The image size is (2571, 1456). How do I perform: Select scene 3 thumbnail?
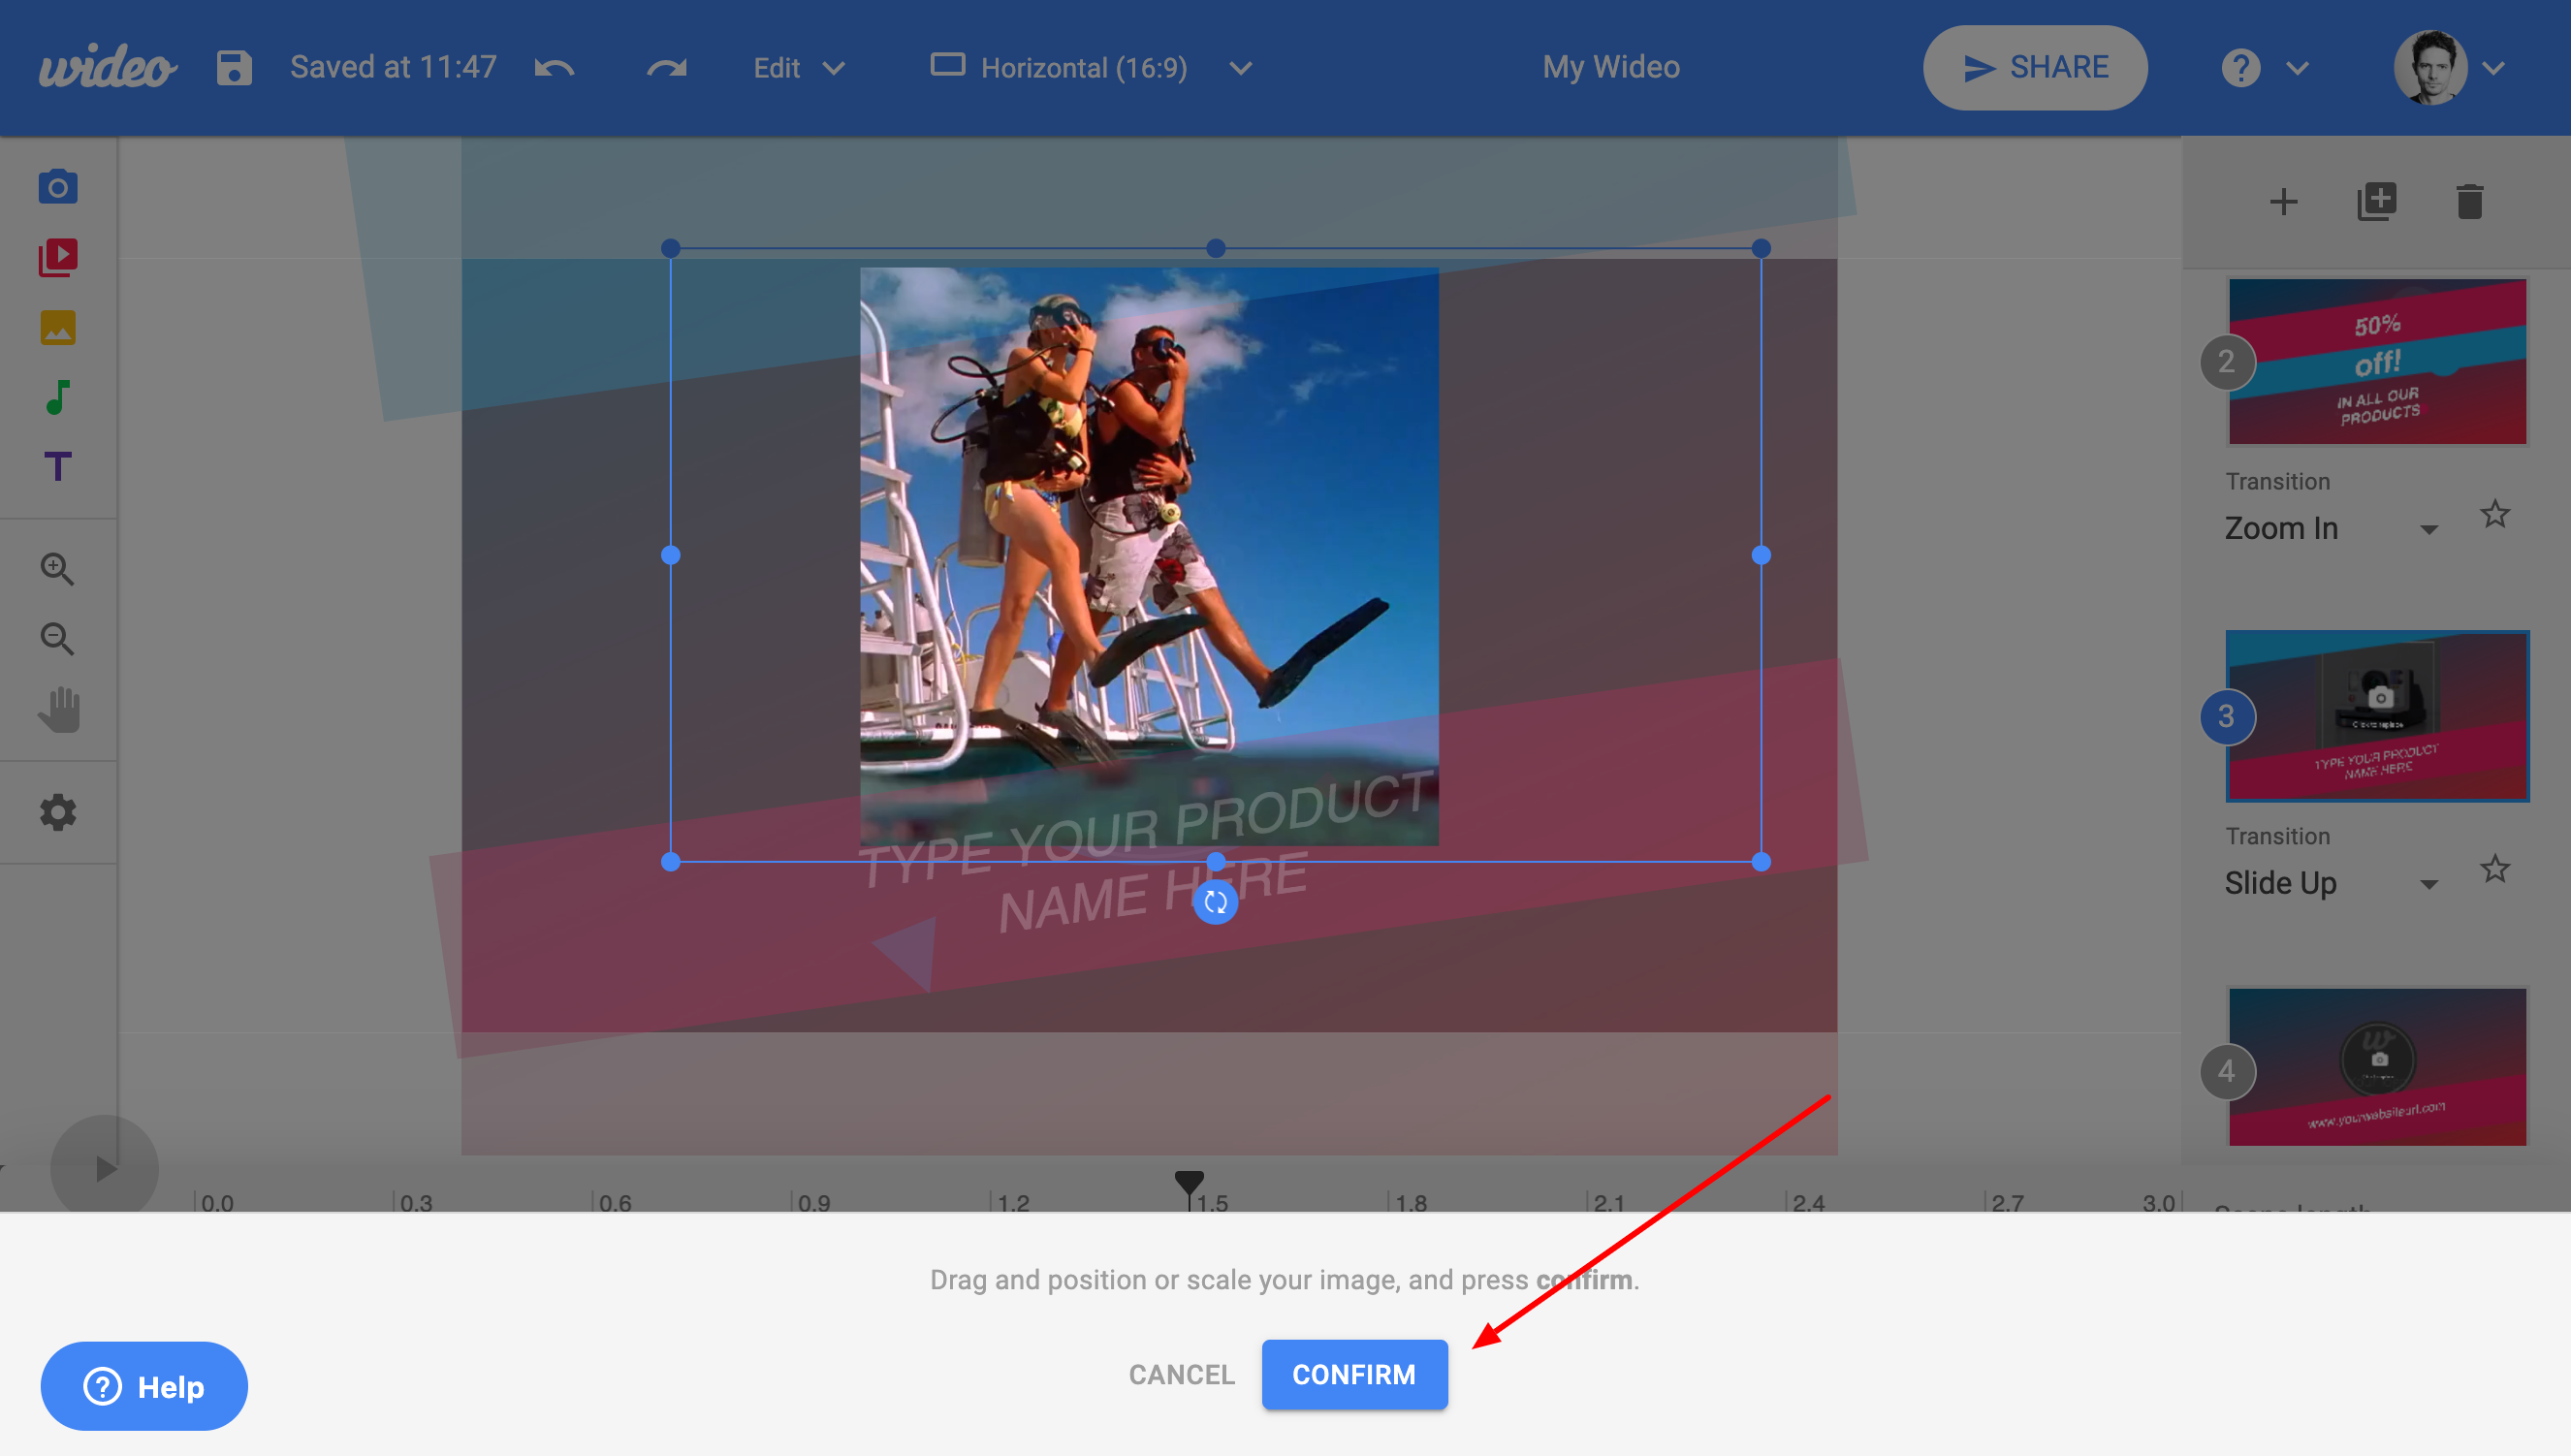tap(2377, 716)
